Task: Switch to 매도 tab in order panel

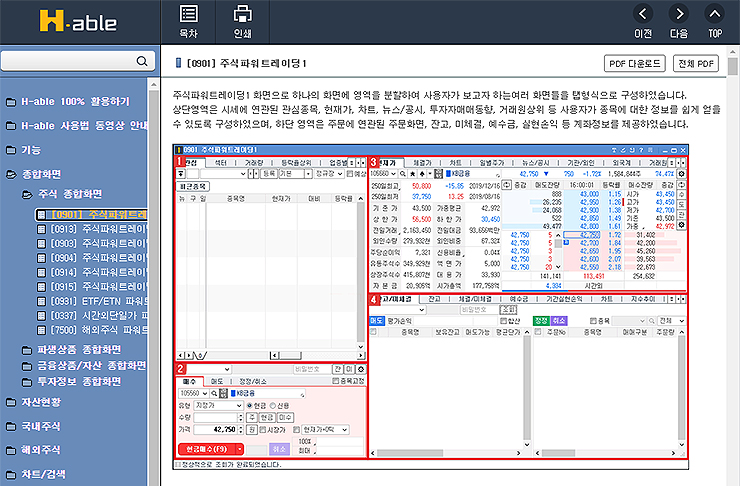Action: click(x=217, y=381)
